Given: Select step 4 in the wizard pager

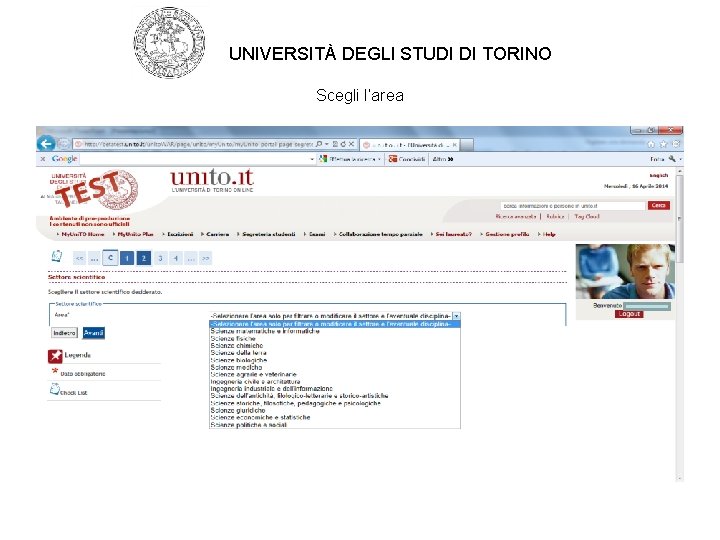Looking at the screenshot, I should 176,259.
